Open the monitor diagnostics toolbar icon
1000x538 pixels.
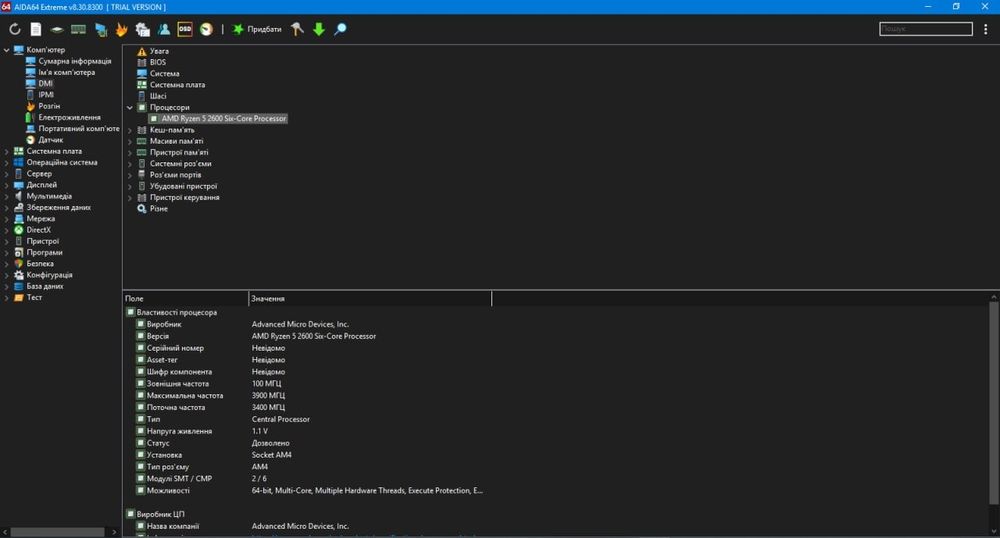pos(101,29)
